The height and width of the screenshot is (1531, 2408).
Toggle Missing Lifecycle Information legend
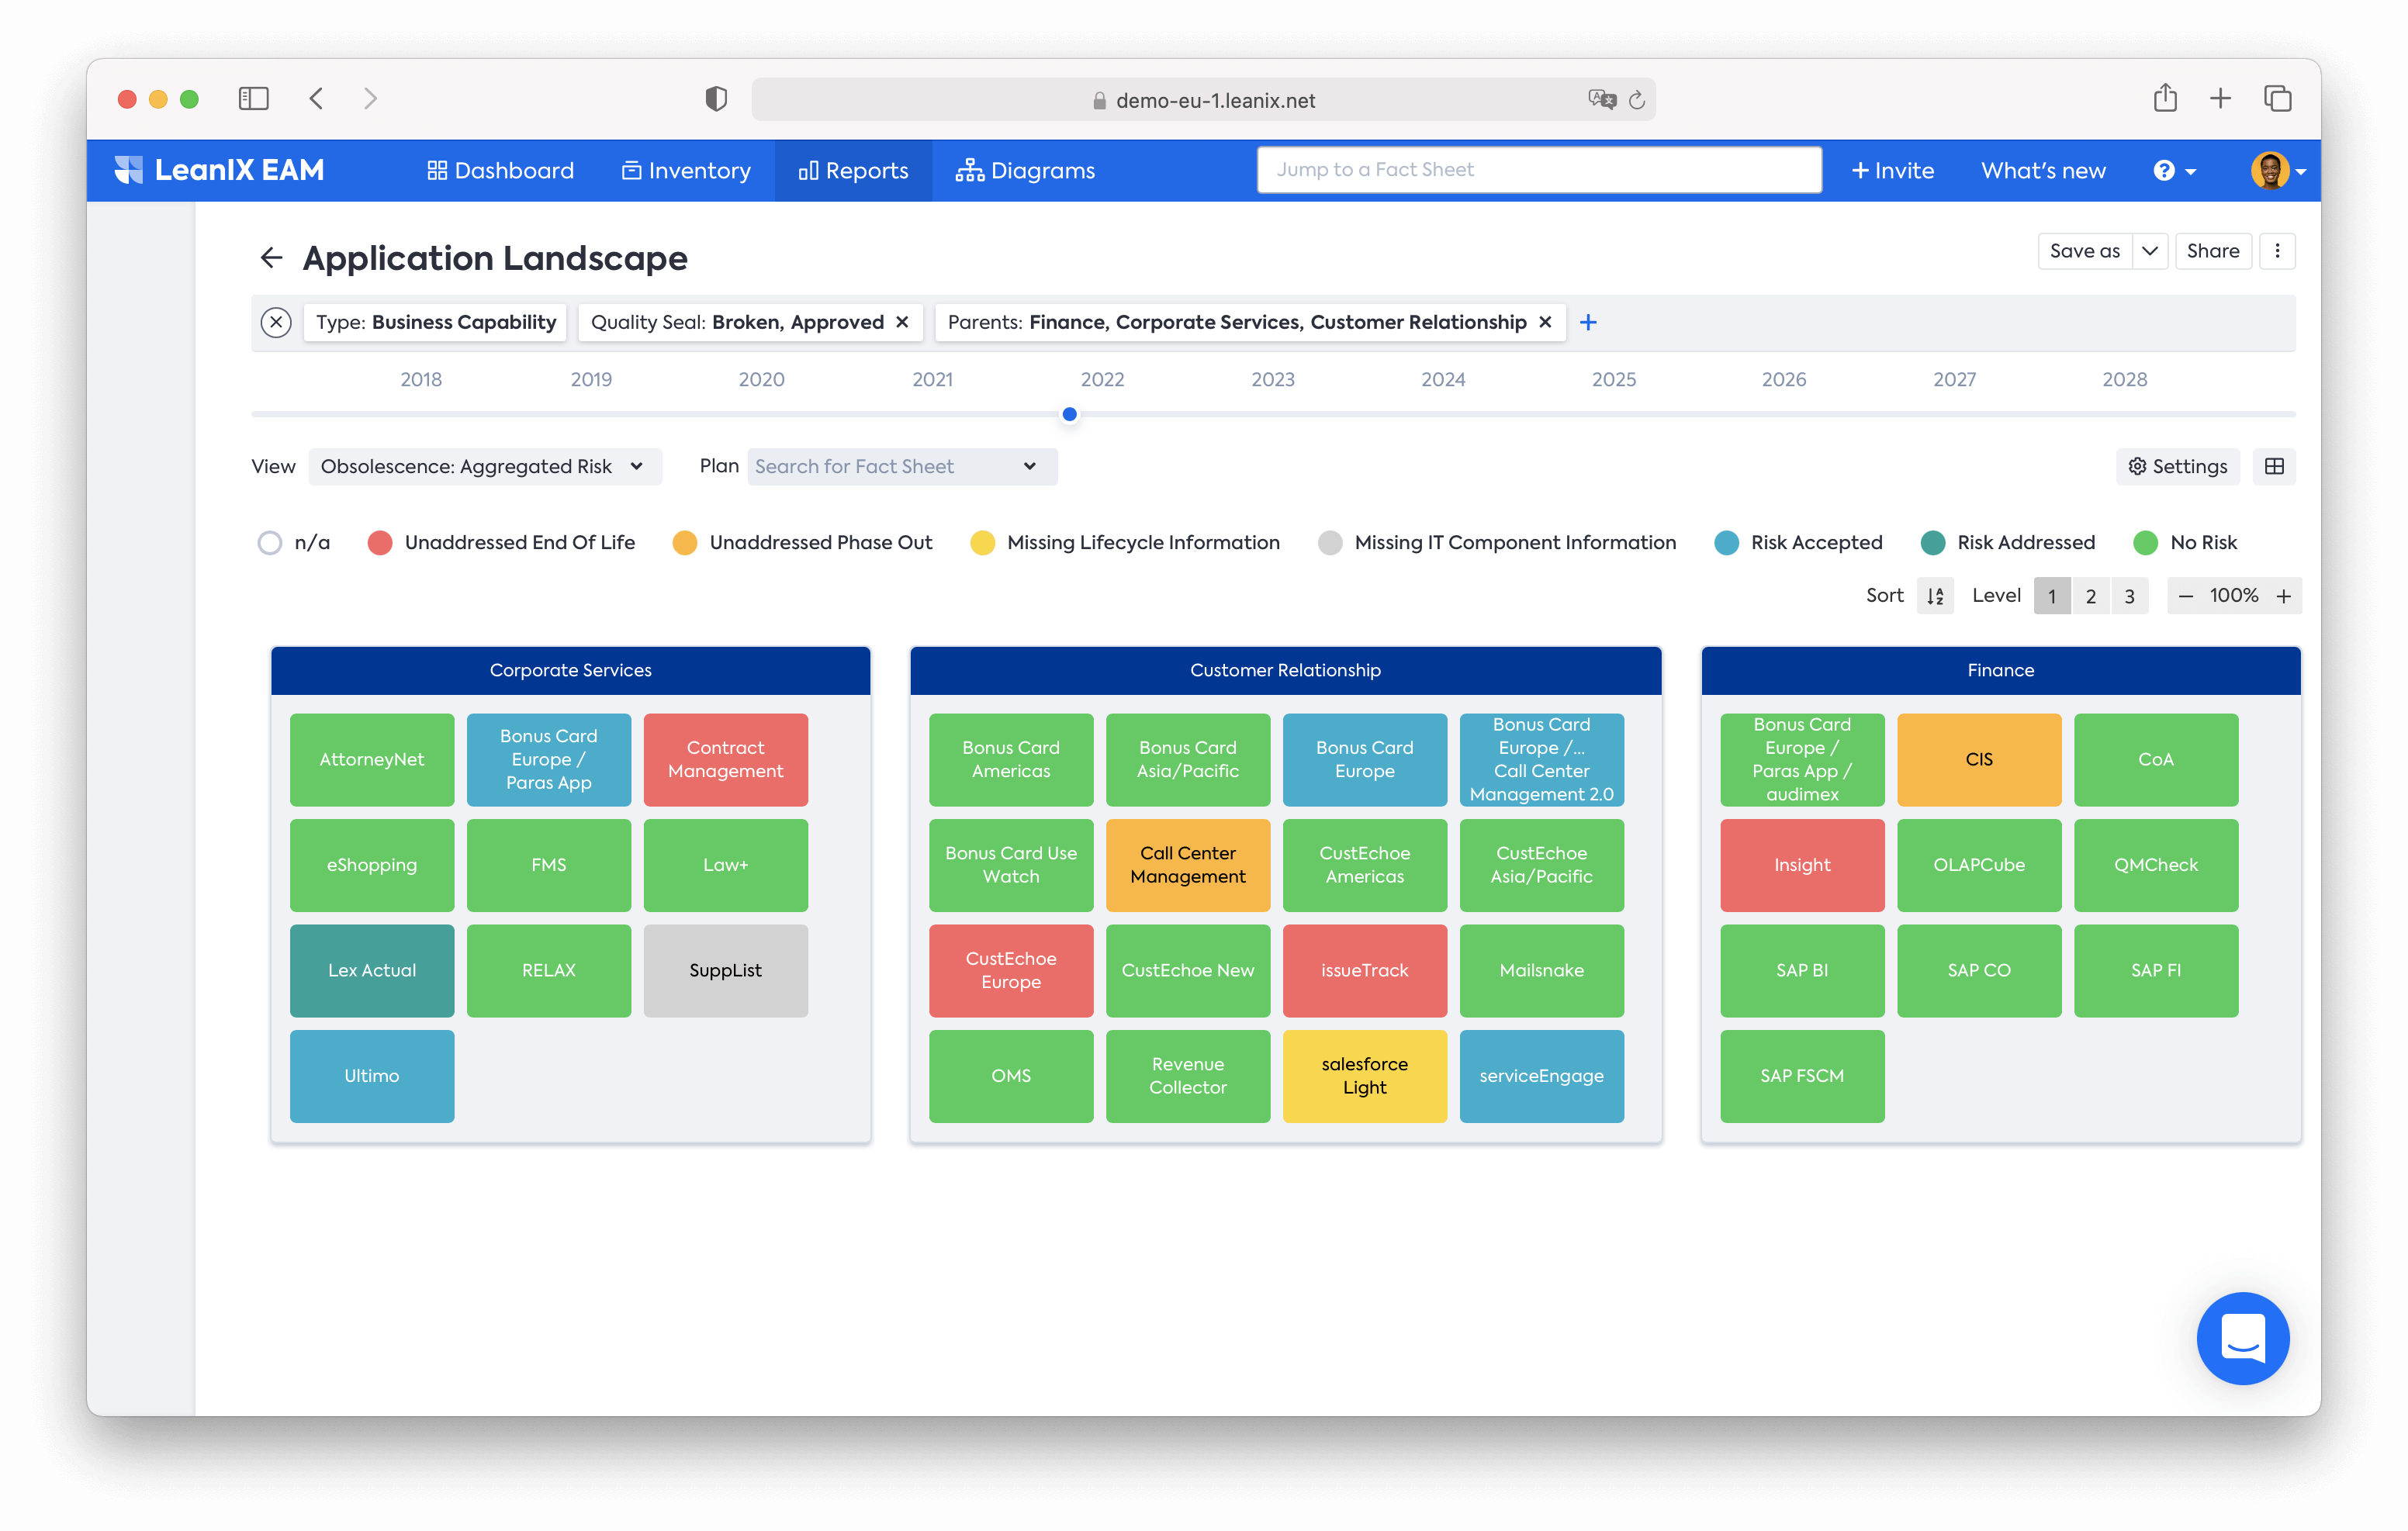point(1125,542)
